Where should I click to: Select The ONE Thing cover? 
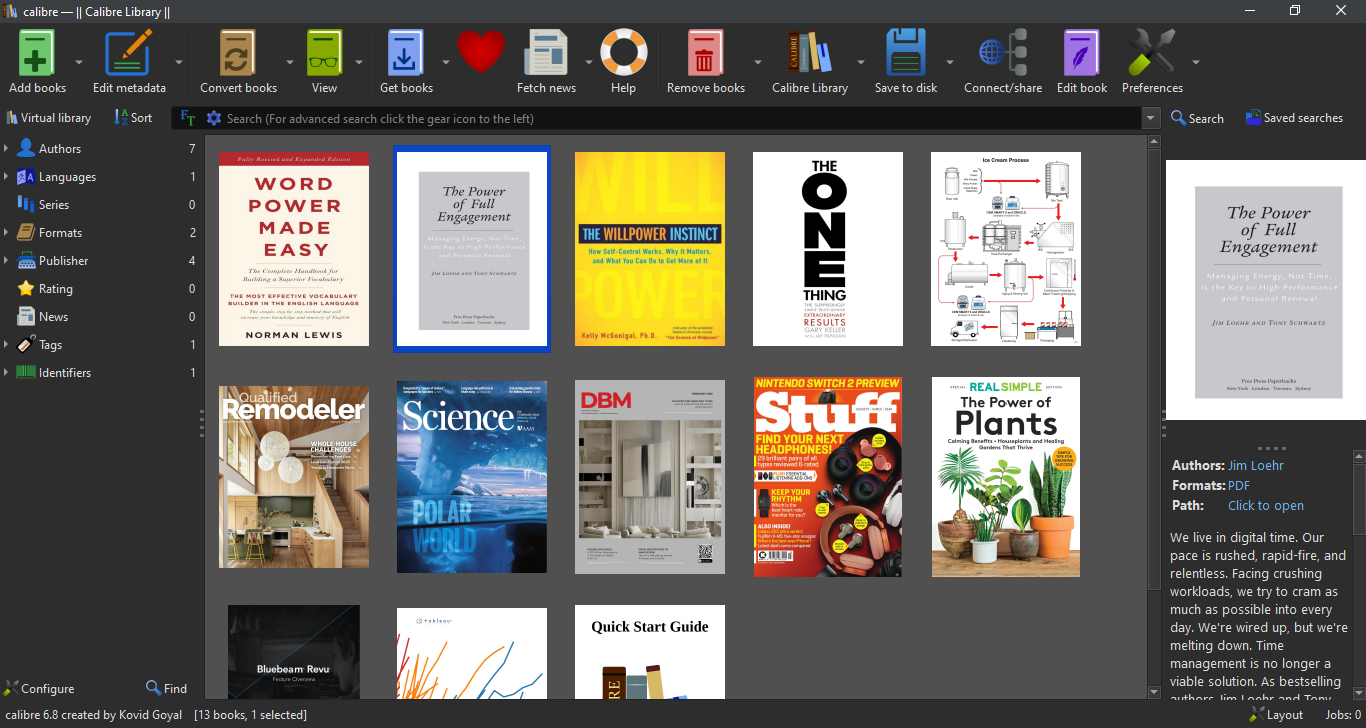point(828,249)
